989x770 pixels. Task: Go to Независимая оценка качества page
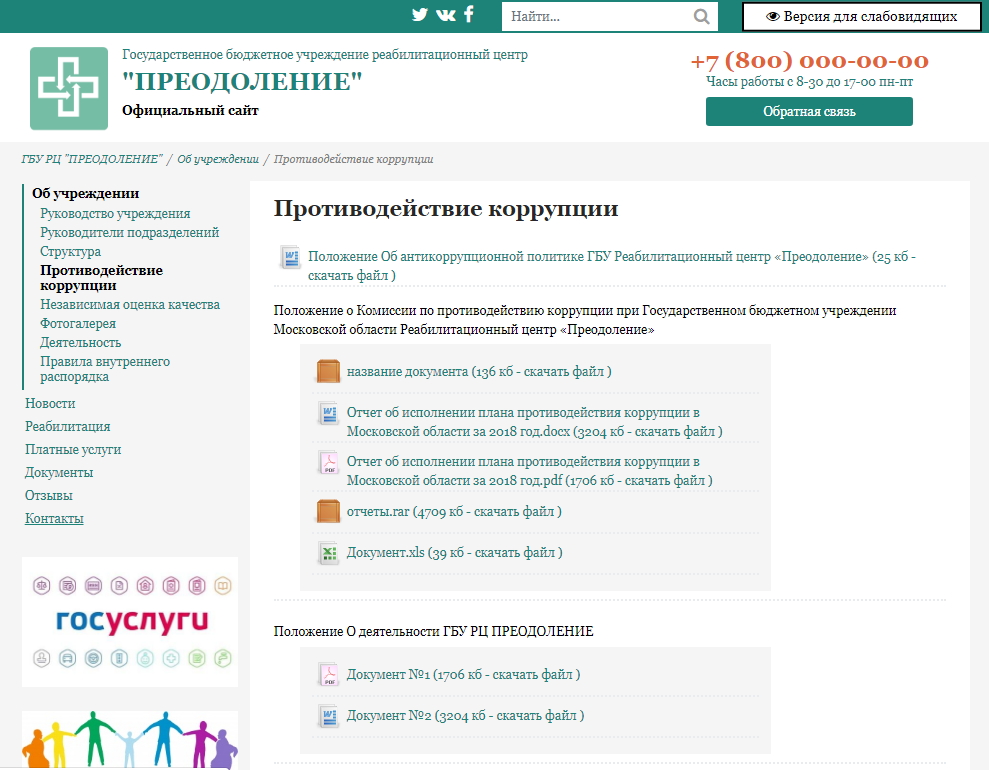pos(130,304)
